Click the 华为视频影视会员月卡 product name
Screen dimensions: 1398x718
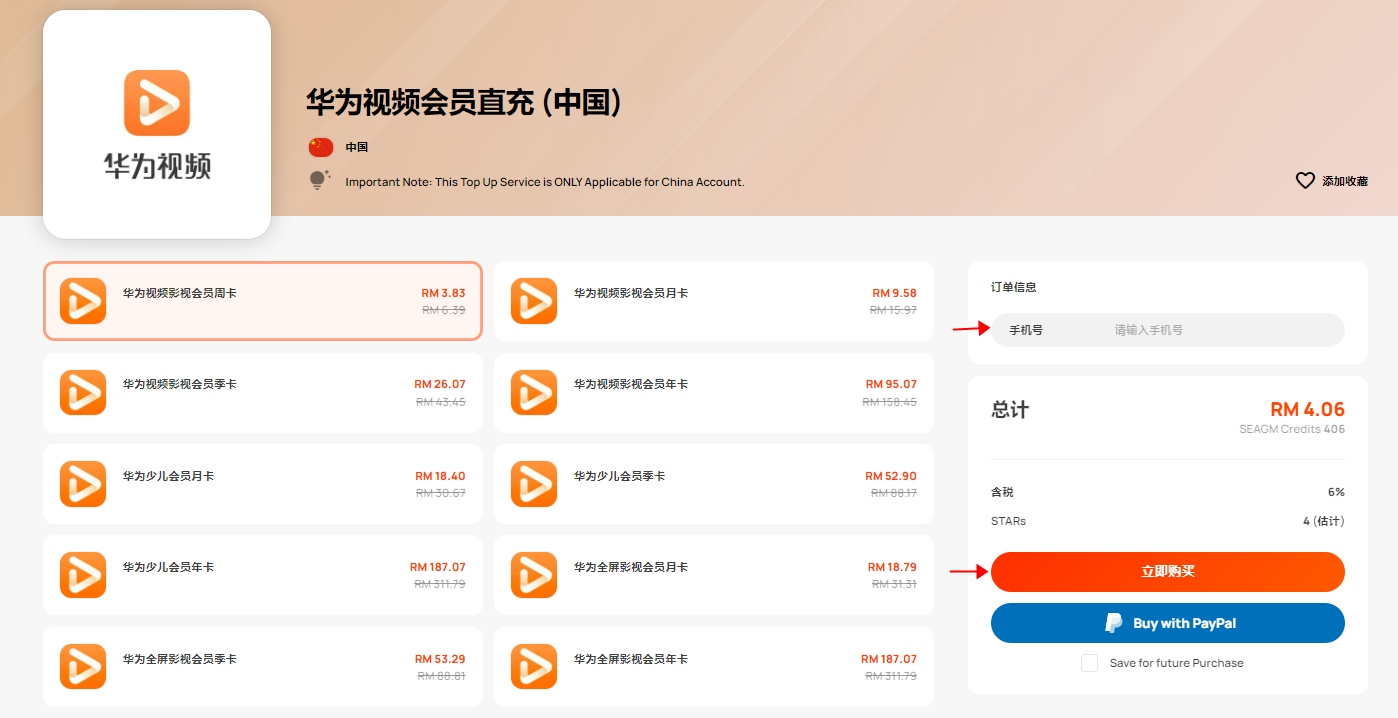pyautogui.click(x=631, y=293)
